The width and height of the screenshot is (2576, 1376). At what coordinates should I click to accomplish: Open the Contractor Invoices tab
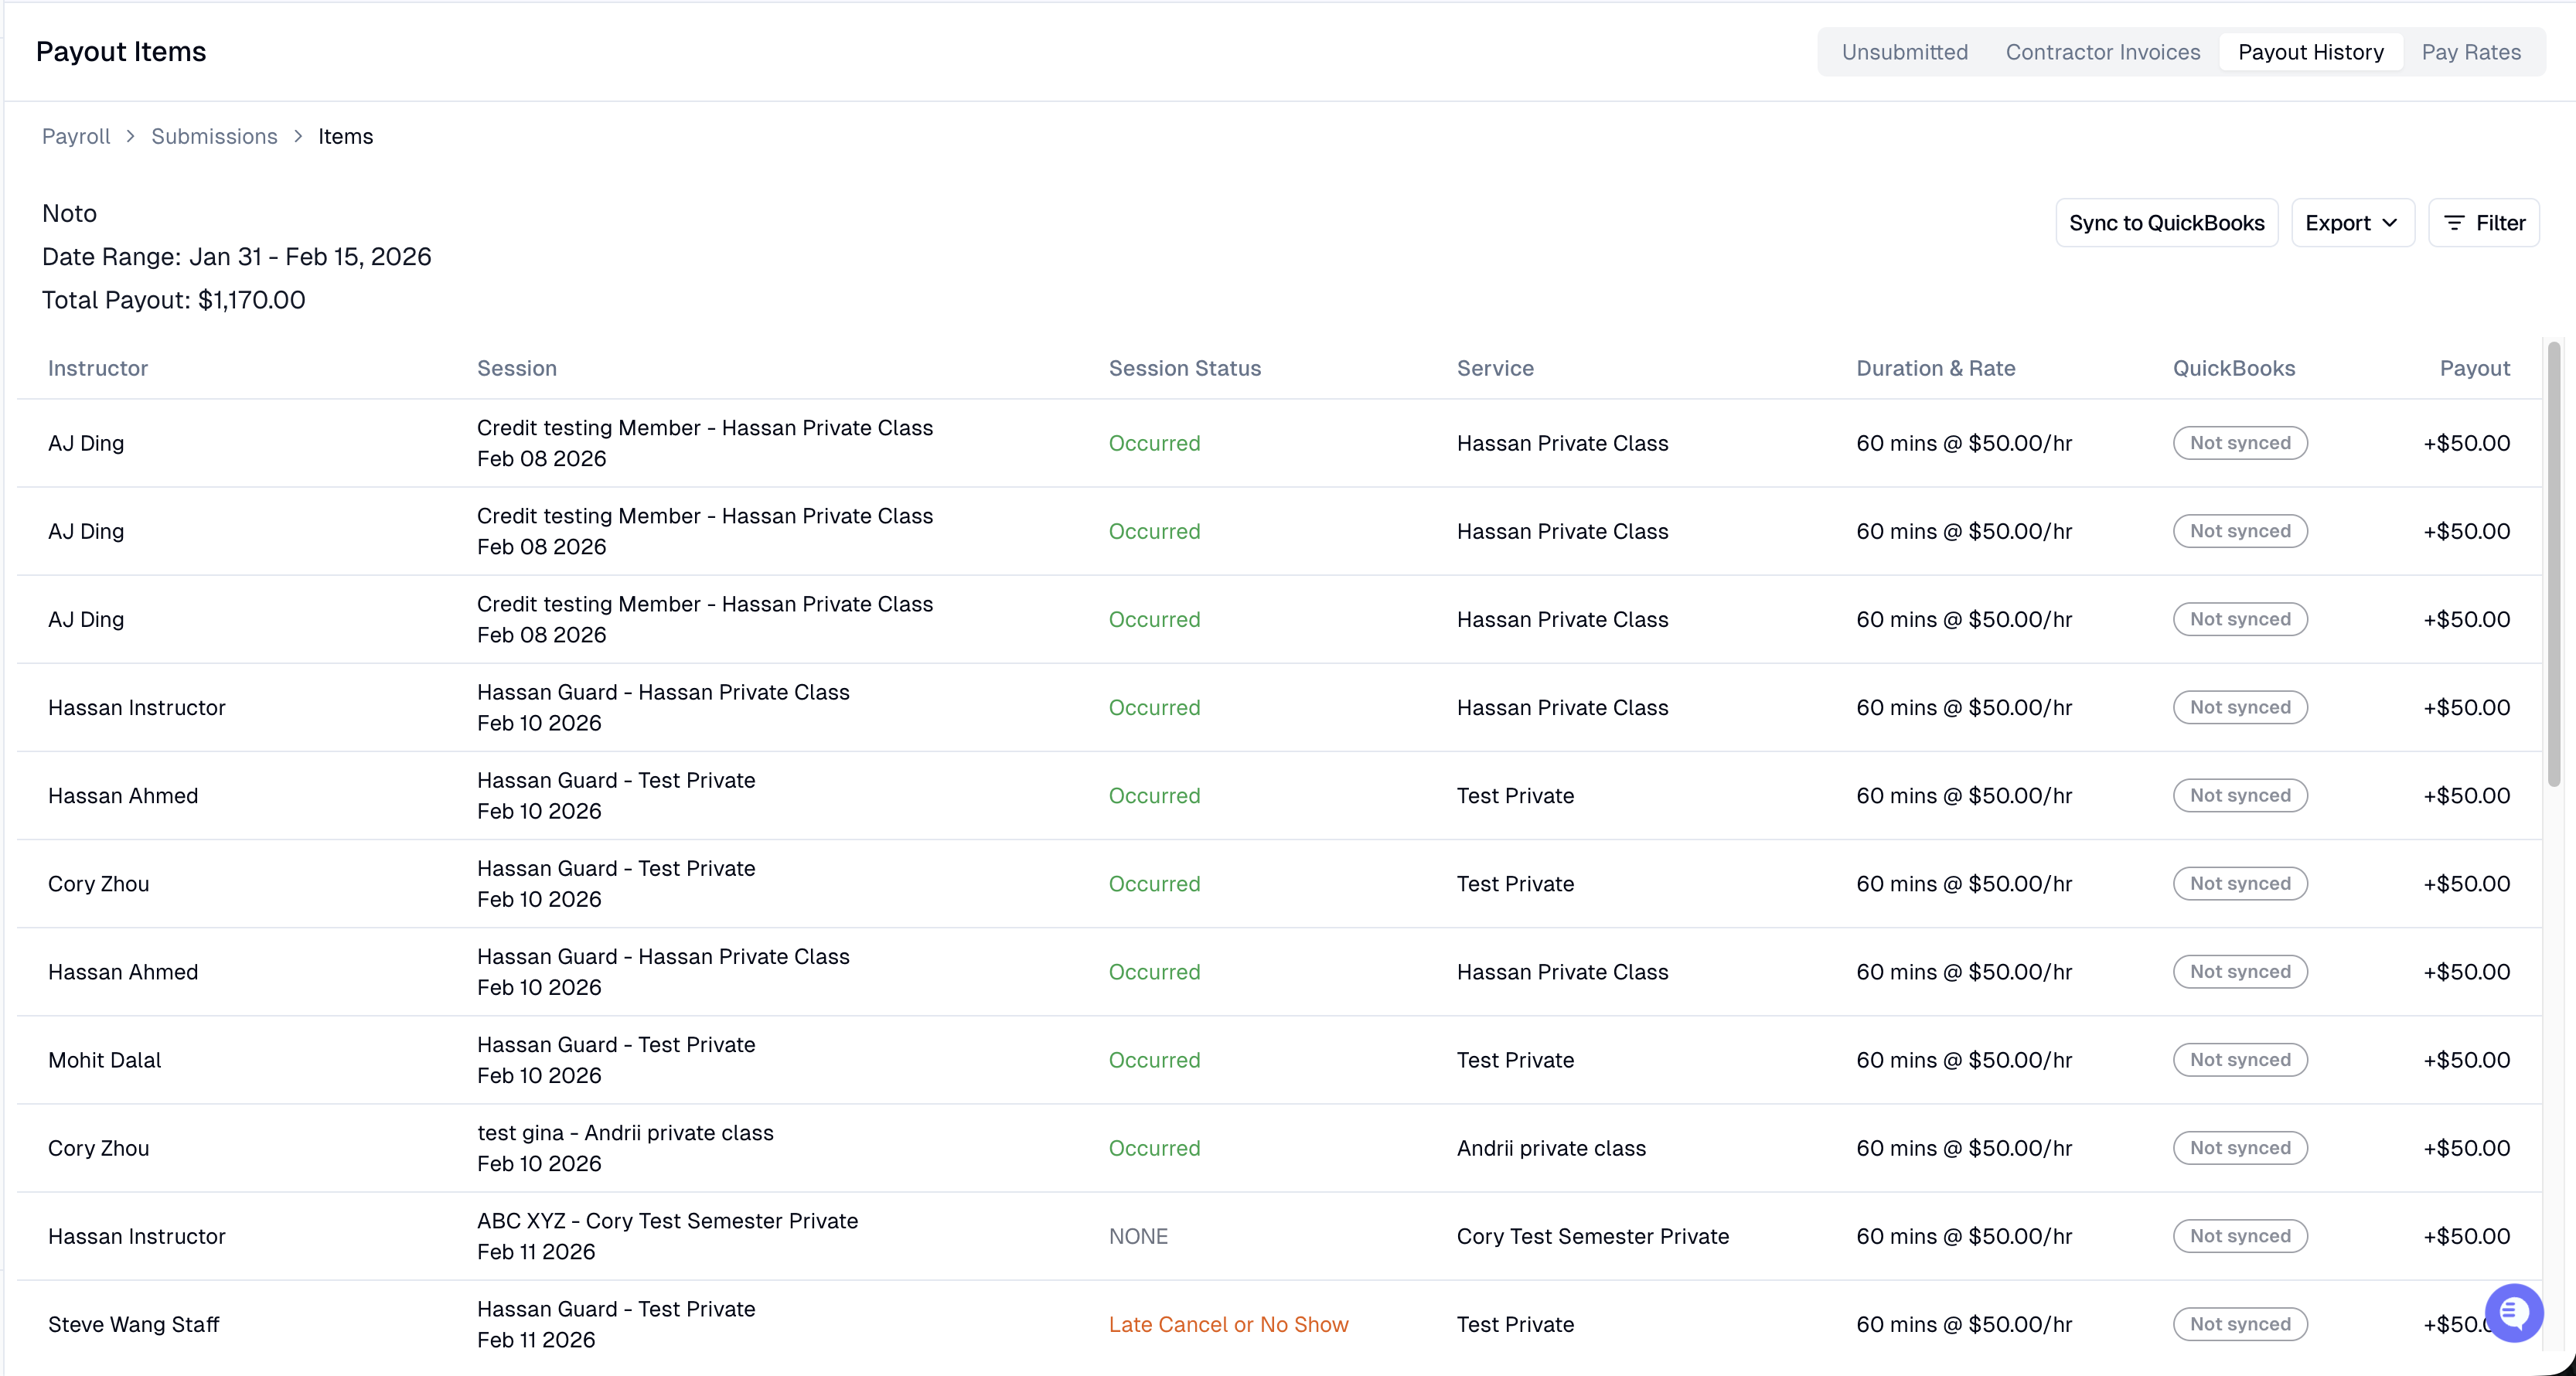coord(2102,52)
